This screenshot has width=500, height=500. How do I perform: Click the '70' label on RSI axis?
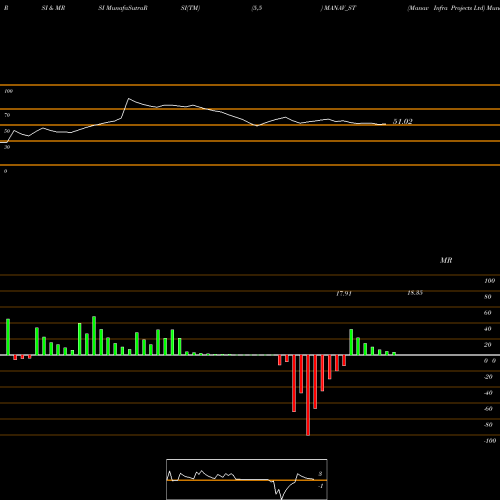(7, 115)
